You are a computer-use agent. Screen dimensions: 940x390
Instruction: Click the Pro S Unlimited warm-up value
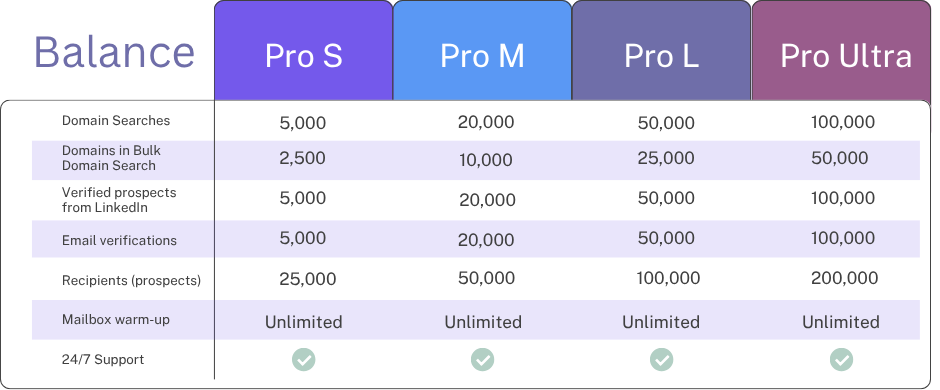303,322
